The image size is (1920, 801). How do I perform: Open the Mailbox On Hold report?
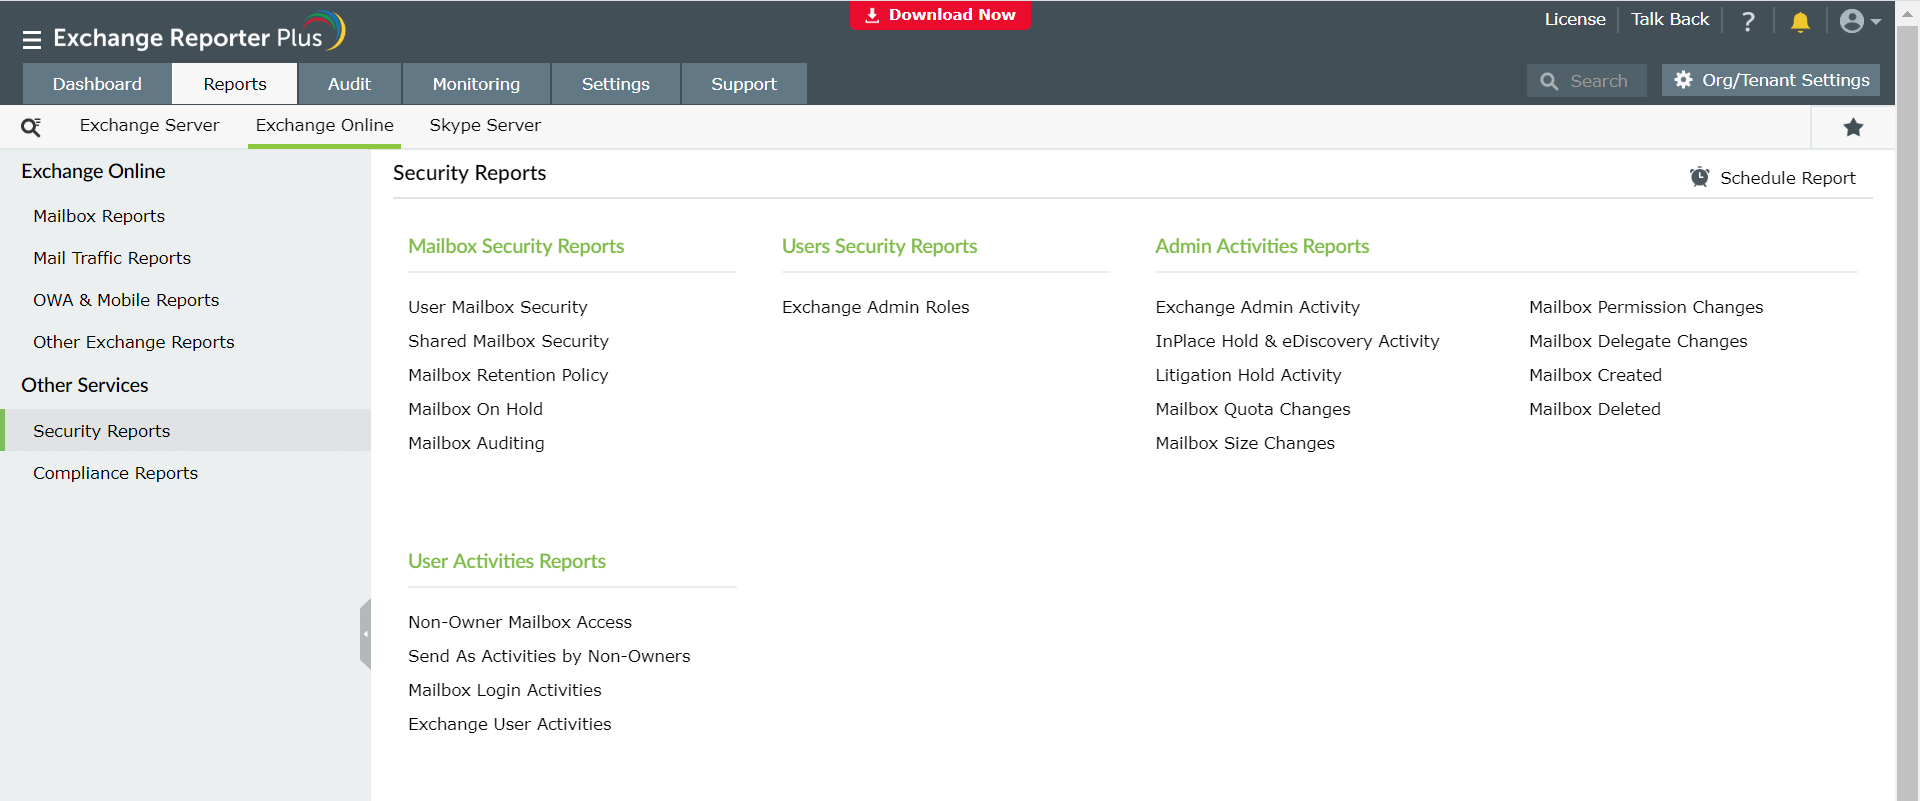[475, 409]
